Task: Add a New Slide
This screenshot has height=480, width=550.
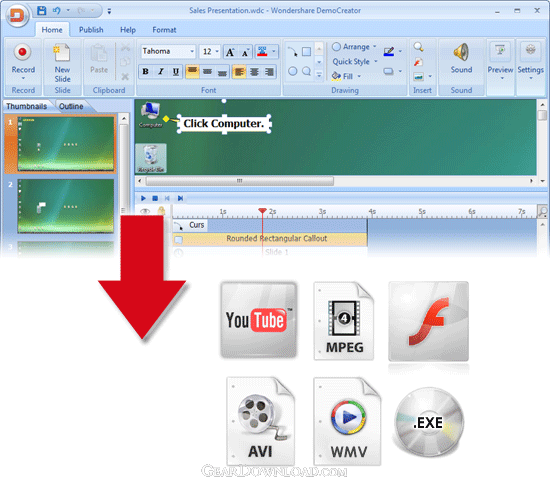Action: (x=62, y=63)
